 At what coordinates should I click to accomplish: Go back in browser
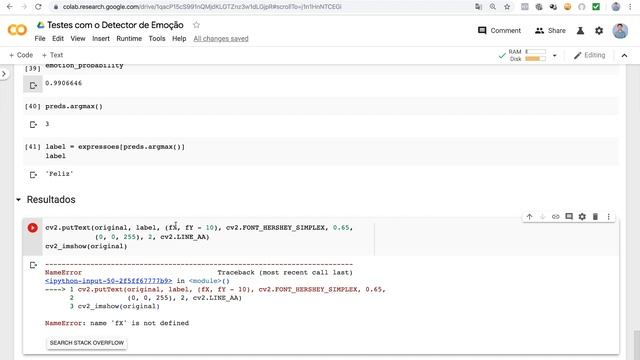click(x=9, y=7)
